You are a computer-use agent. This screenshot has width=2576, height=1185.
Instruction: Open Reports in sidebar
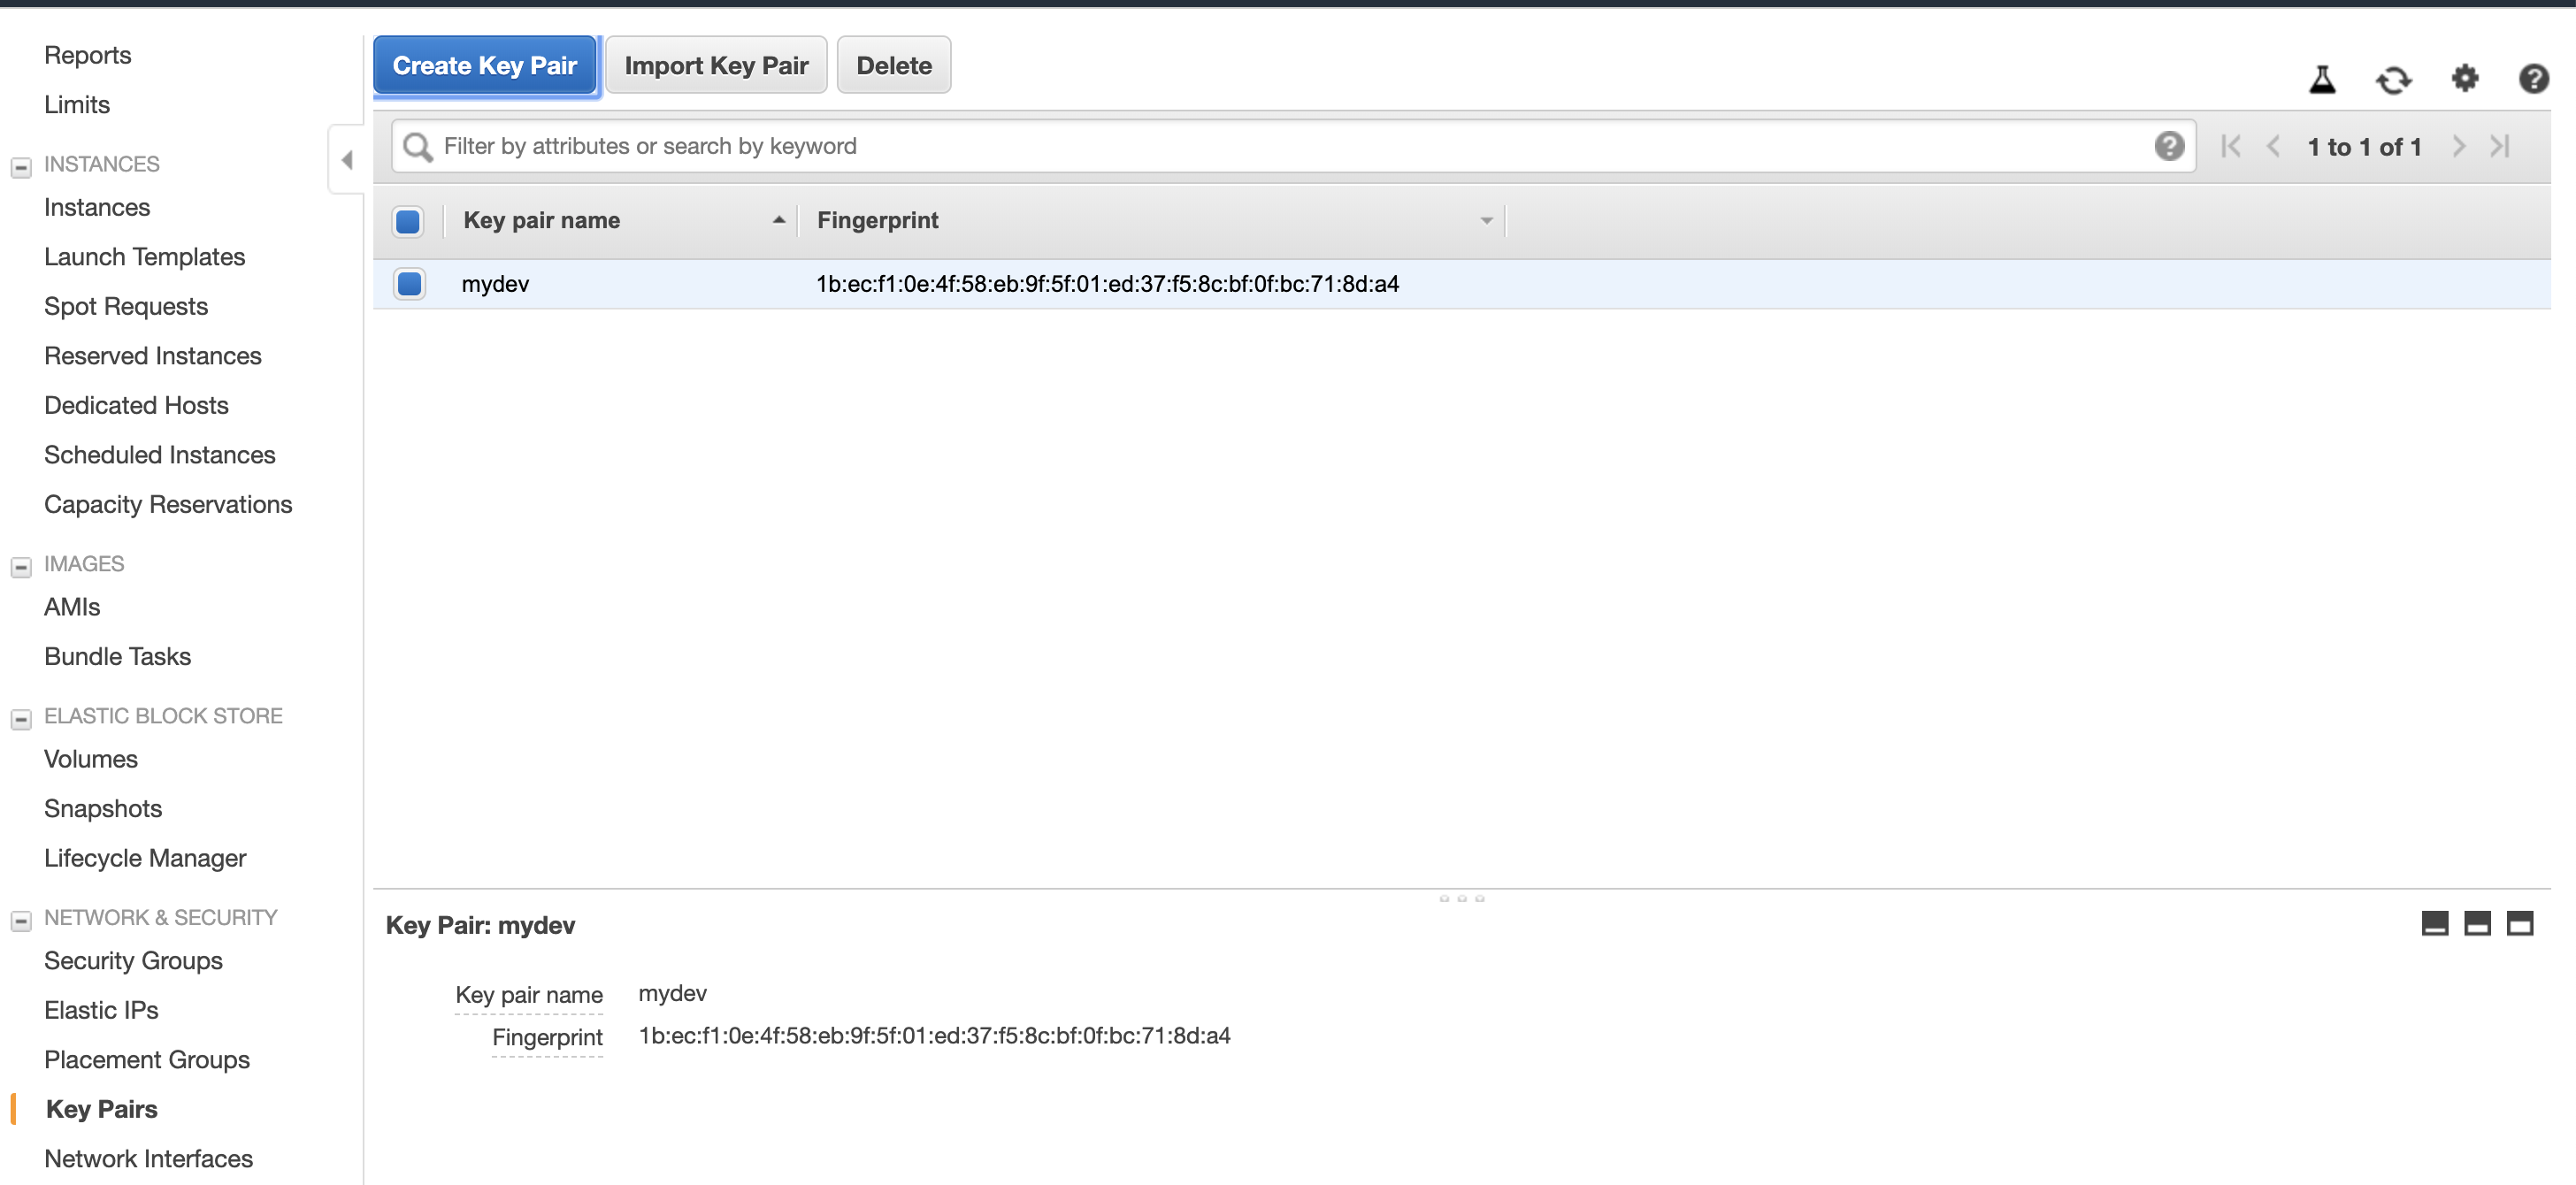88,55
